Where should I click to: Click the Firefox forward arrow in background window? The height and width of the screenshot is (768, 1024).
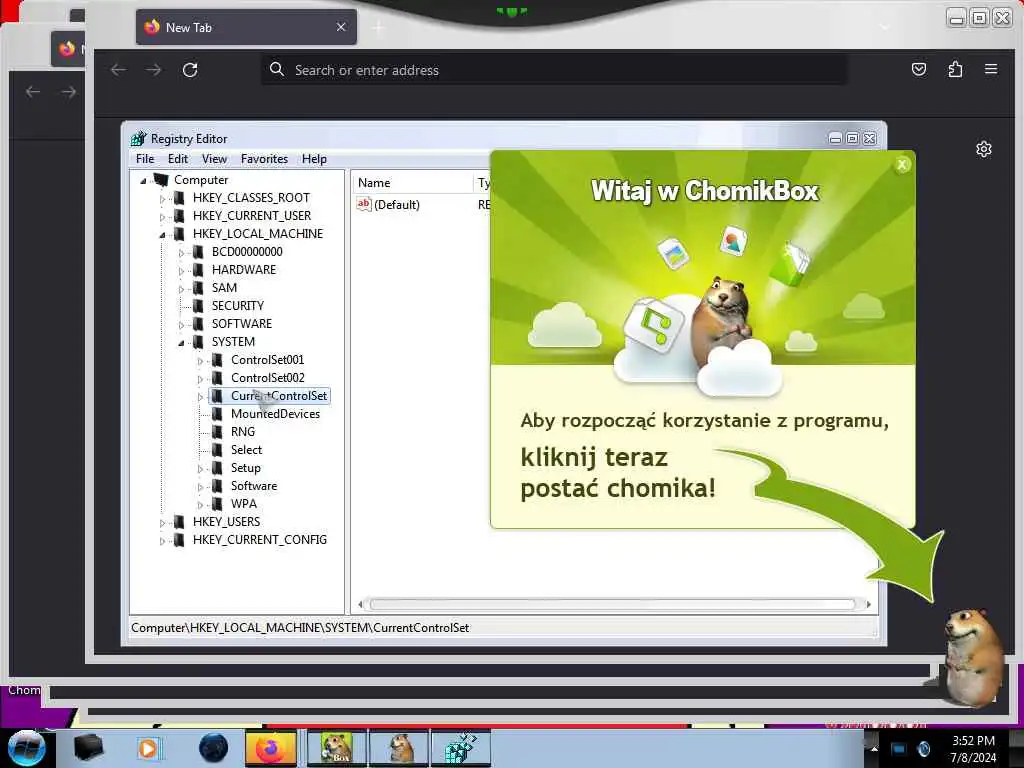click(x=68, y=92)
